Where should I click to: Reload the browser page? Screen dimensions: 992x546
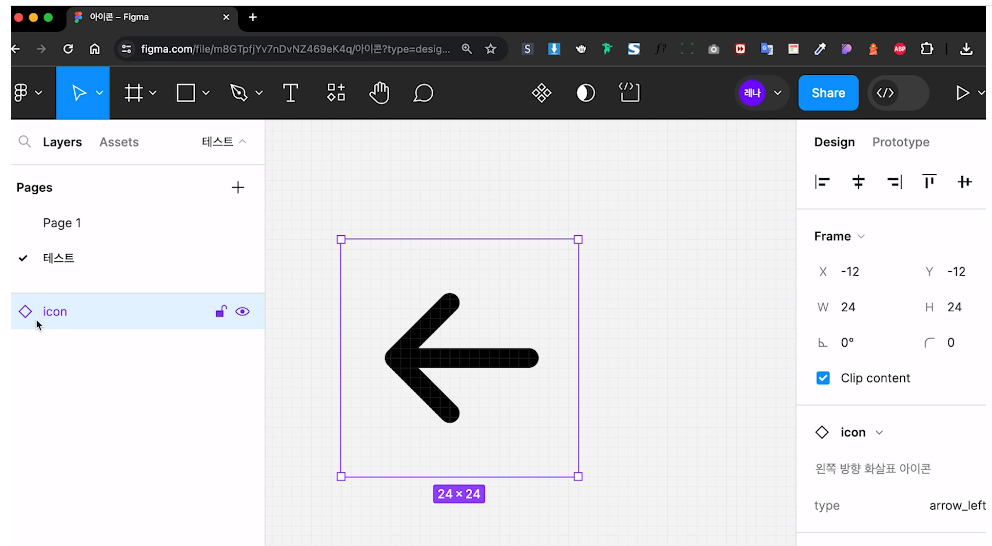(68, 49)
